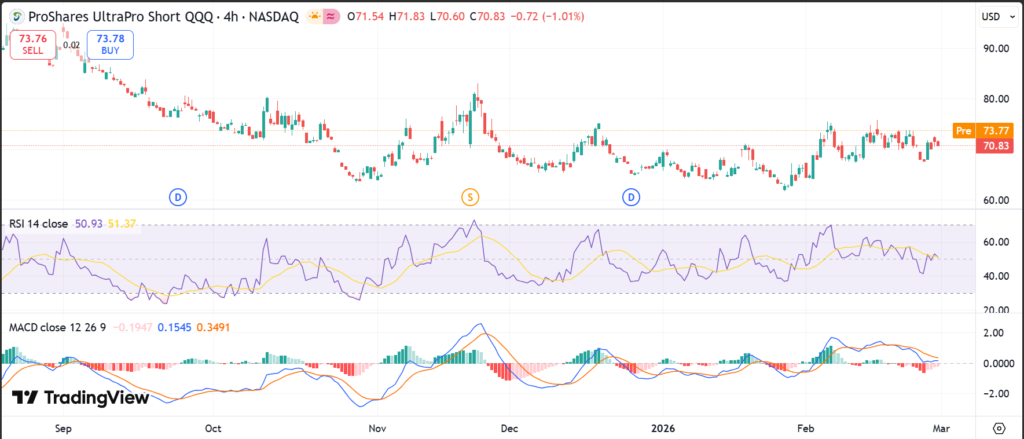Image resolution: width=1024 pixels, height=439 pixels.
Task: Click the ProShares symbol logo icon
Action: (13, 16)
